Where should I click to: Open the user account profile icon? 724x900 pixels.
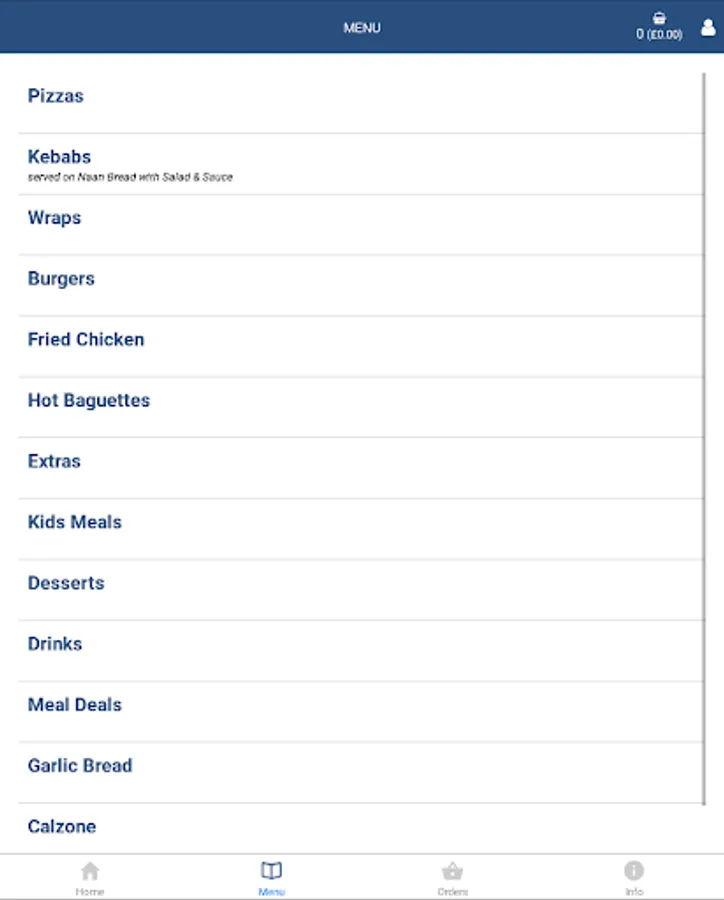(708, 27)
